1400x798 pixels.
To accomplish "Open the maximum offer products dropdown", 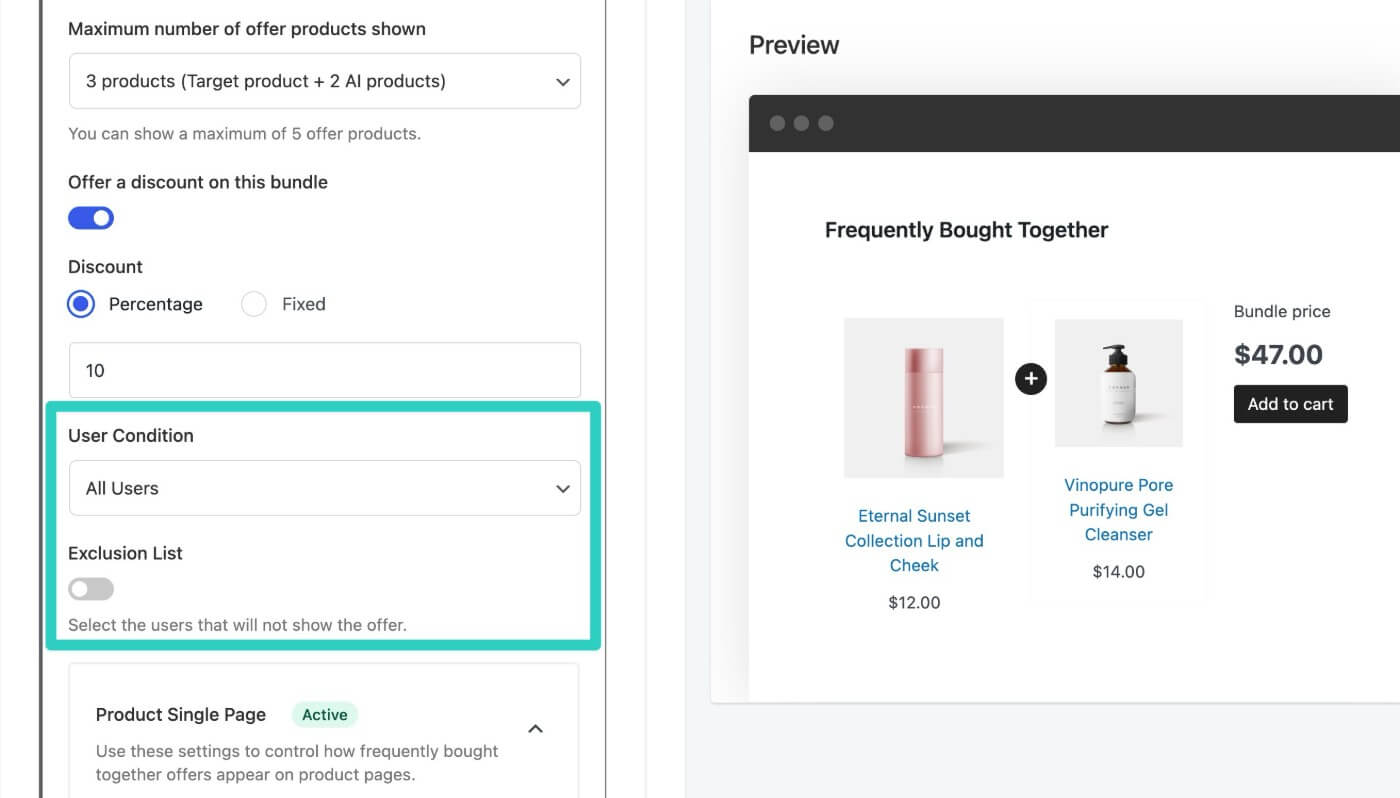I will (x=325, y=81).
